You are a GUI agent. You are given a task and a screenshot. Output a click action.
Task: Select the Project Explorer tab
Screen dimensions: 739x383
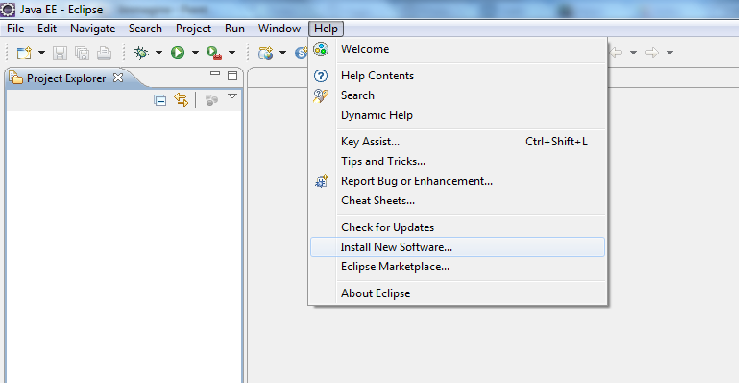click(66, 78)
